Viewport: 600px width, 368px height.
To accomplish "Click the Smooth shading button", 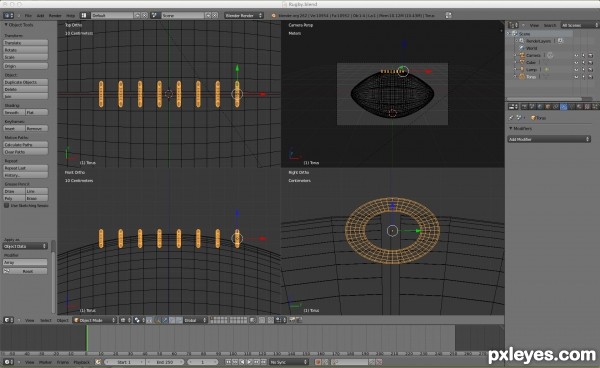I will [14, 112].
